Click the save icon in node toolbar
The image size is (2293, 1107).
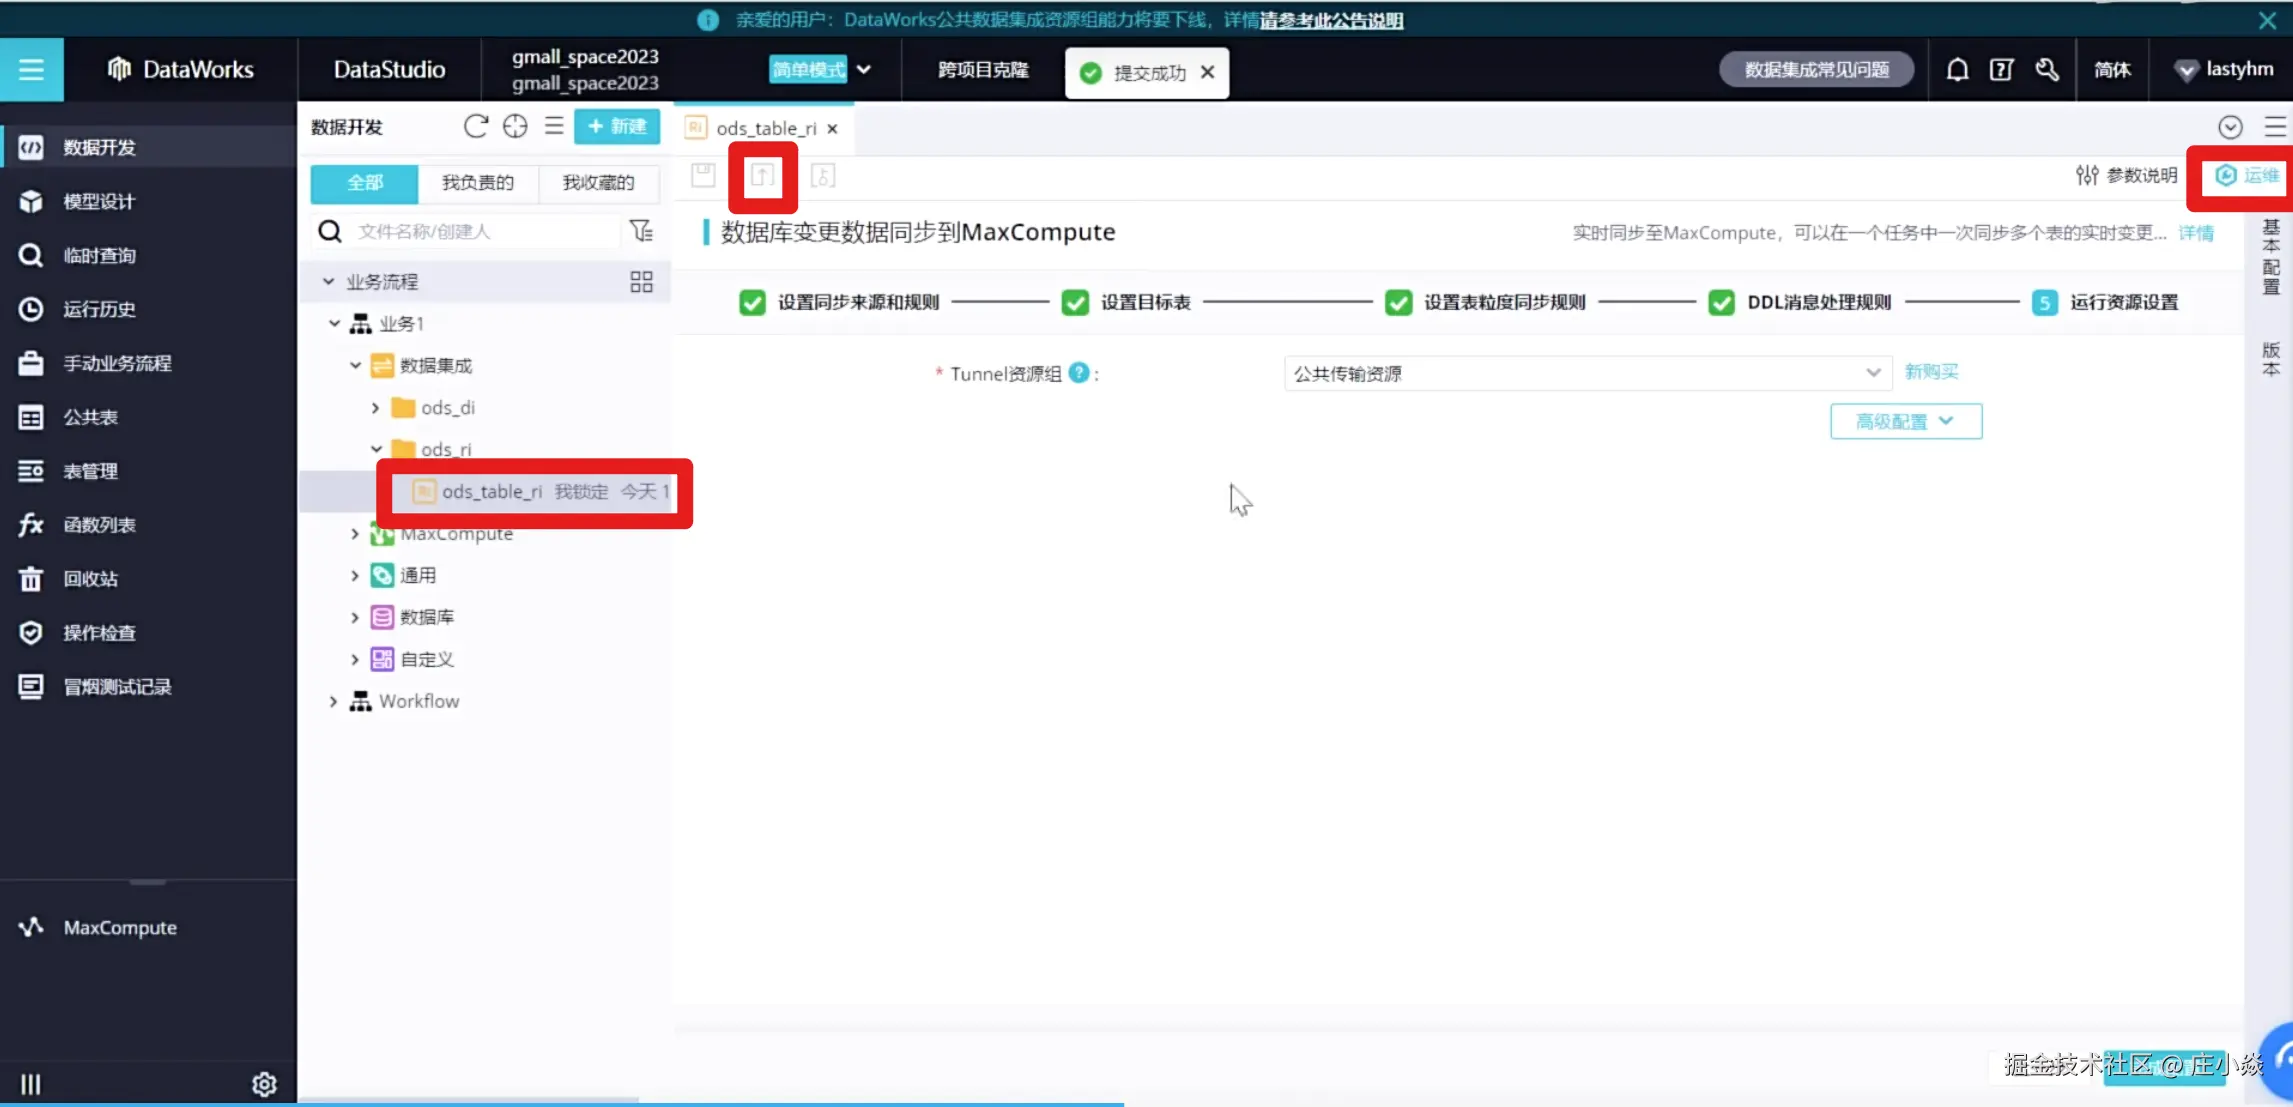point(703,176)
